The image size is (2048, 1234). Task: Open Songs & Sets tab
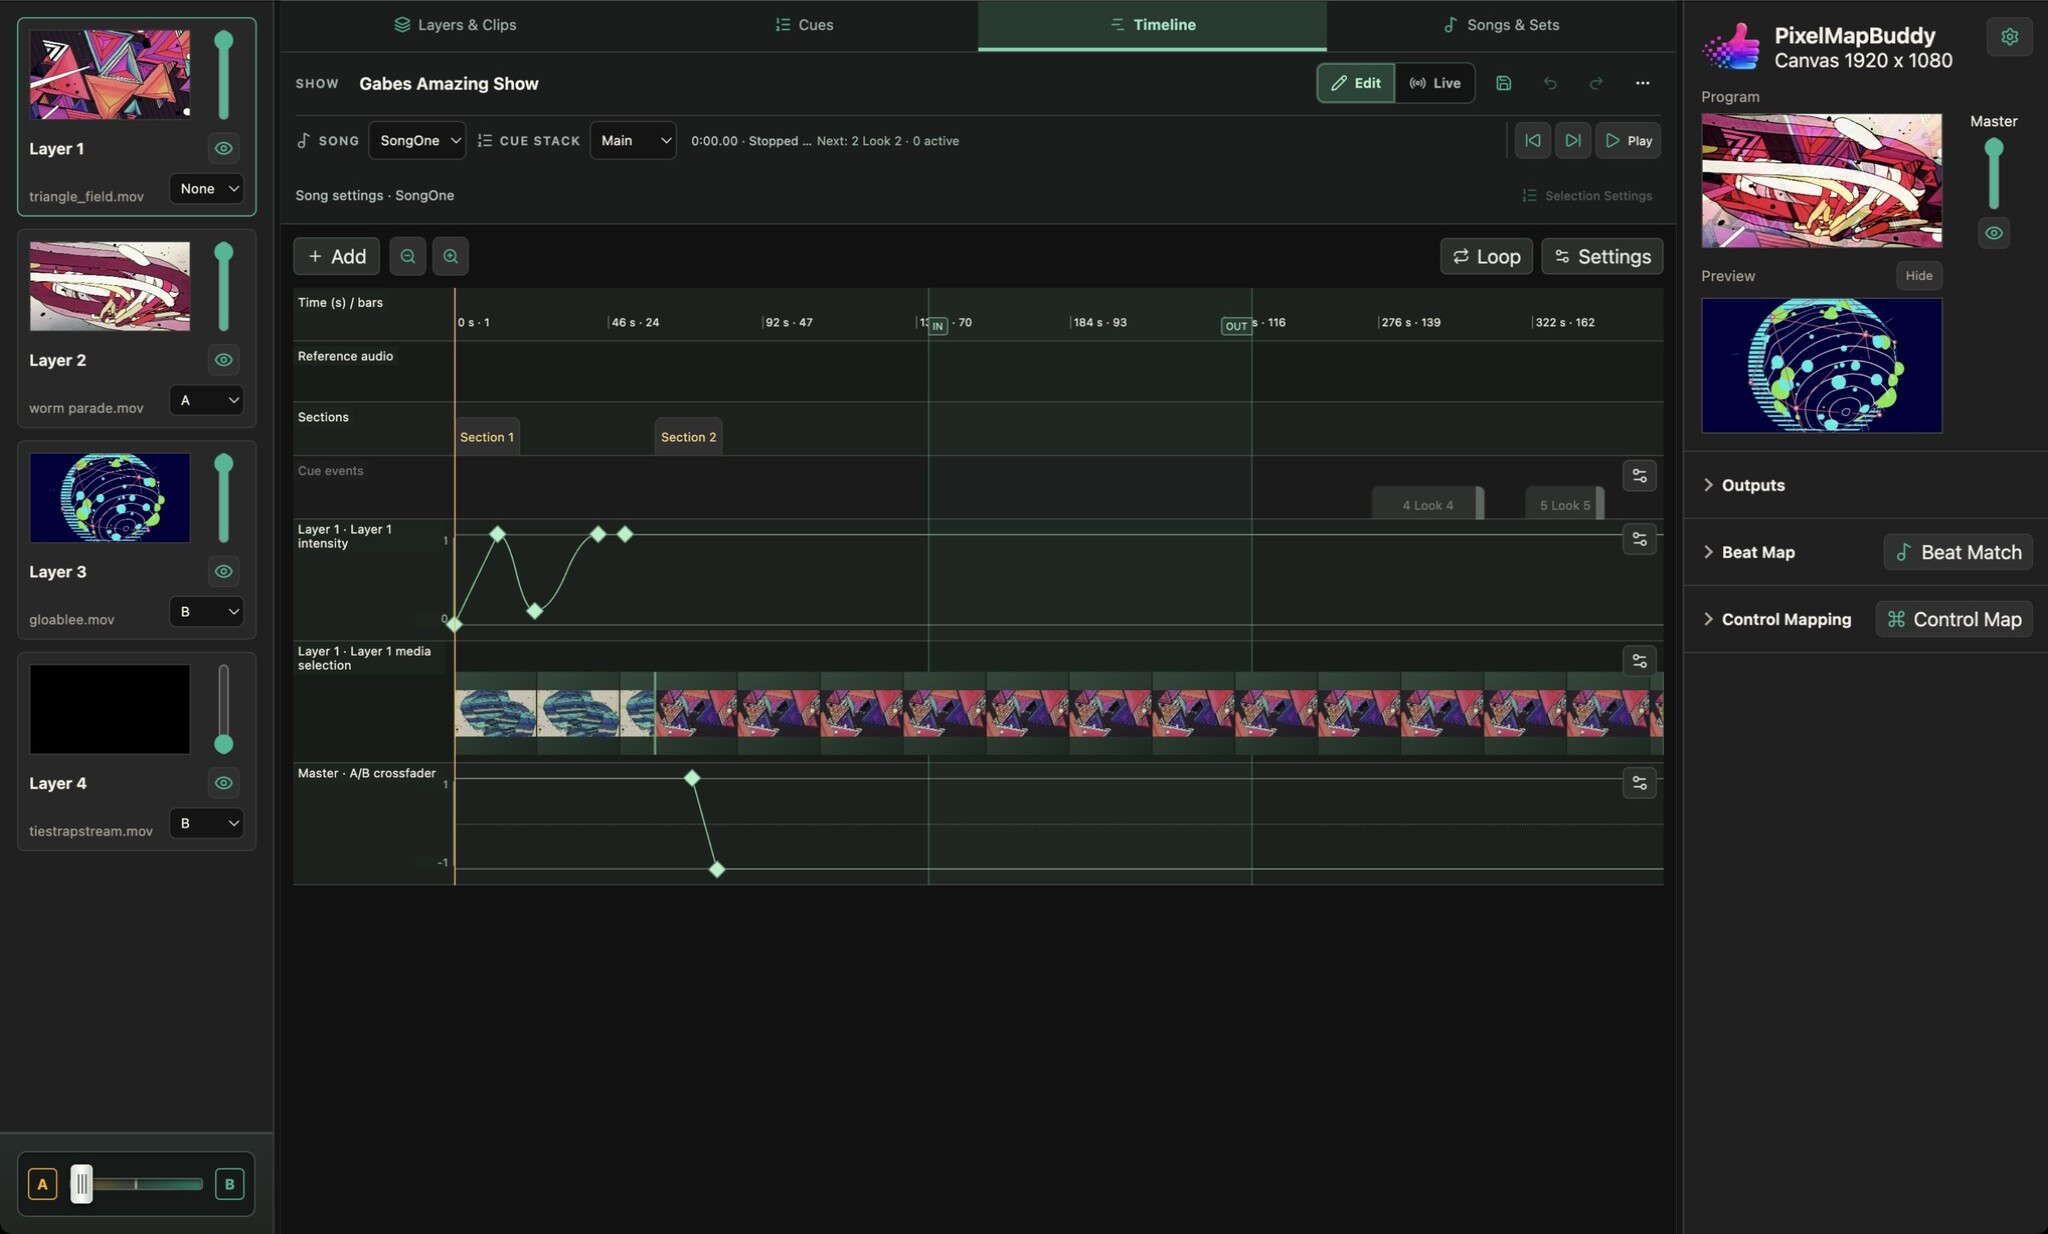1501,25
